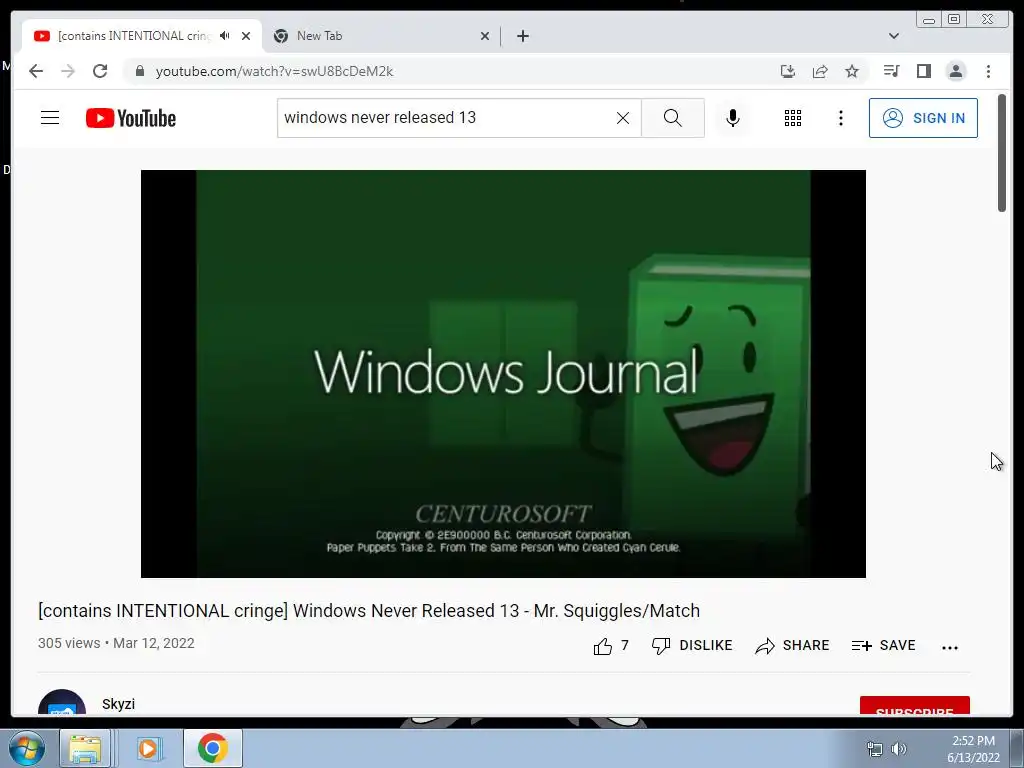Image resolution: width=1024 pixels, height=768 pixels.
Task: Clear the search box text with X
Action: 623,118
